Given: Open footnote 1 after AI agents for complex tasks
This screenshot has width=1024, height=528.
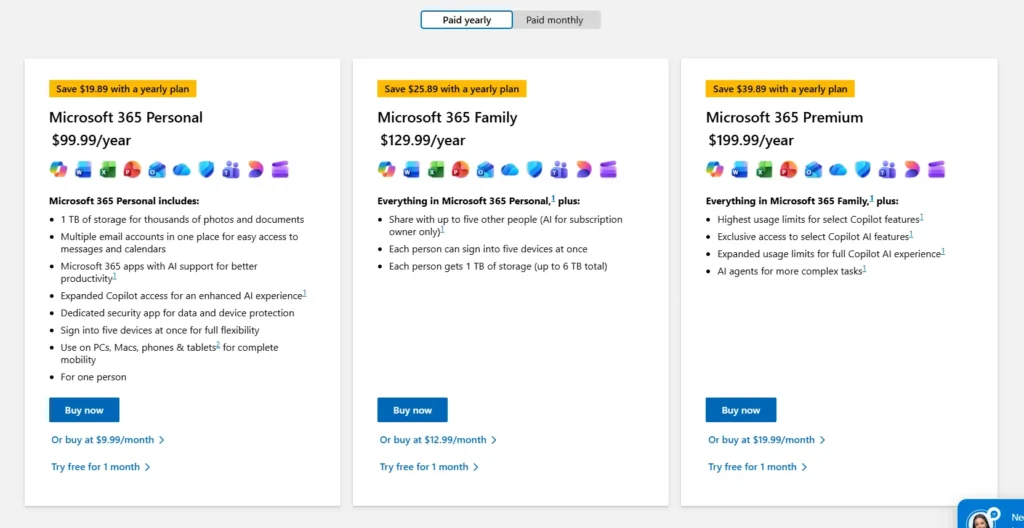Looking at the screenshot, I should 865,268.
